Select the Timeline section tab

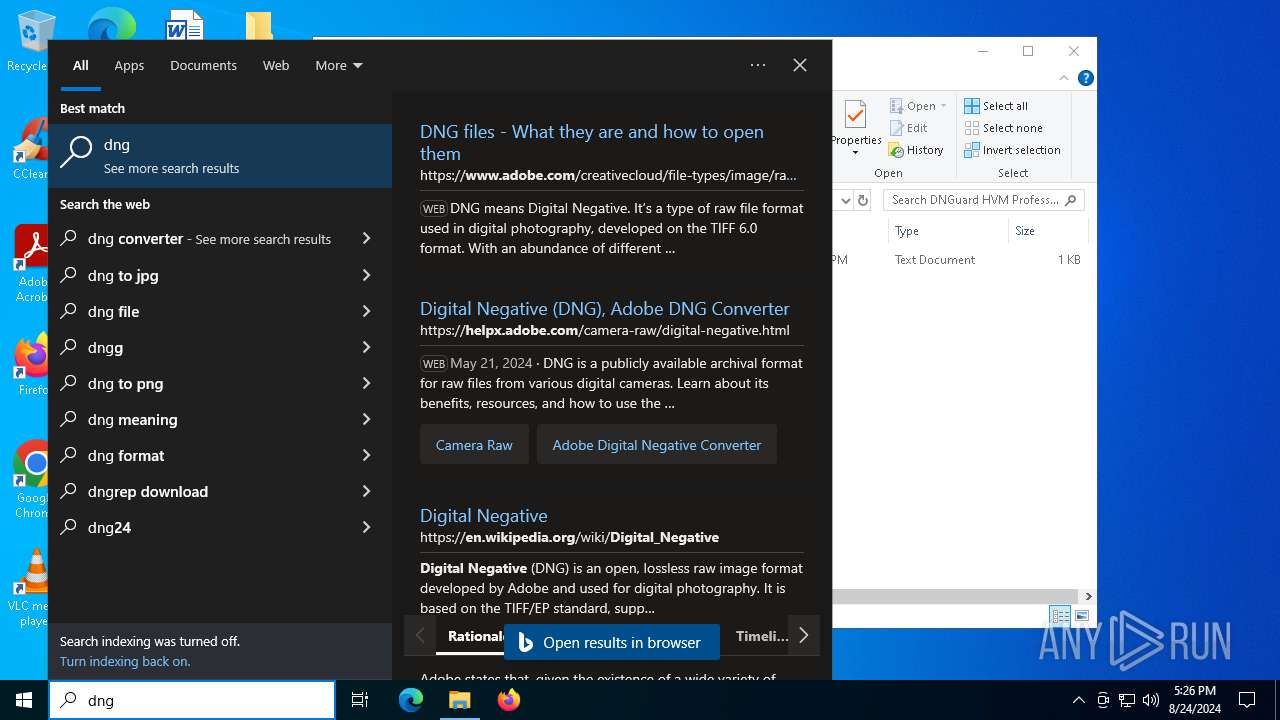(762, 636)
